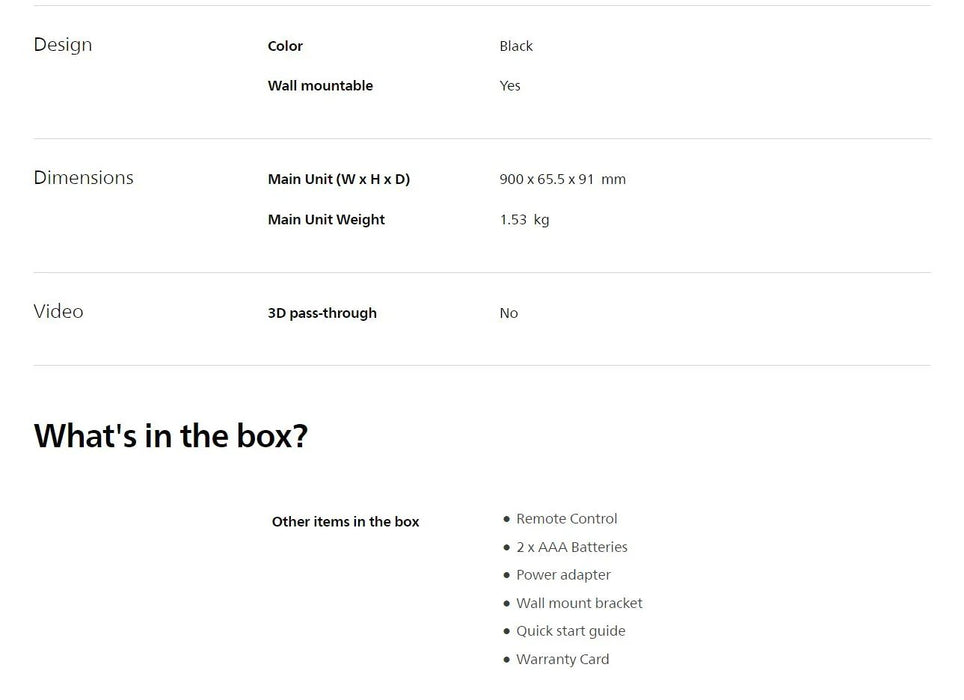The width and height of the screenshot is (964, 700).
Task: Select the Quick start guide item
Action: [570, 631]
